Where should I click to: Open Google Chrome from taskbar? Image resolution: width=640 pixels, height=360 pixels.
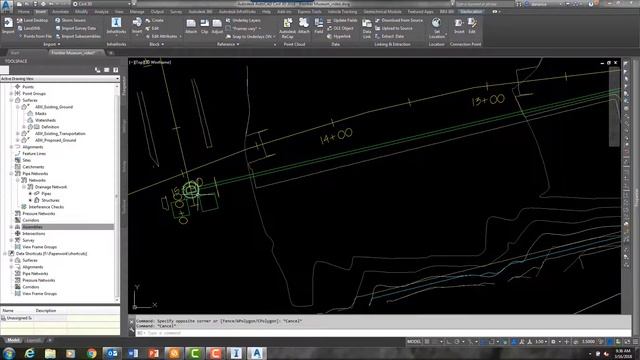[x=91, y=353]
